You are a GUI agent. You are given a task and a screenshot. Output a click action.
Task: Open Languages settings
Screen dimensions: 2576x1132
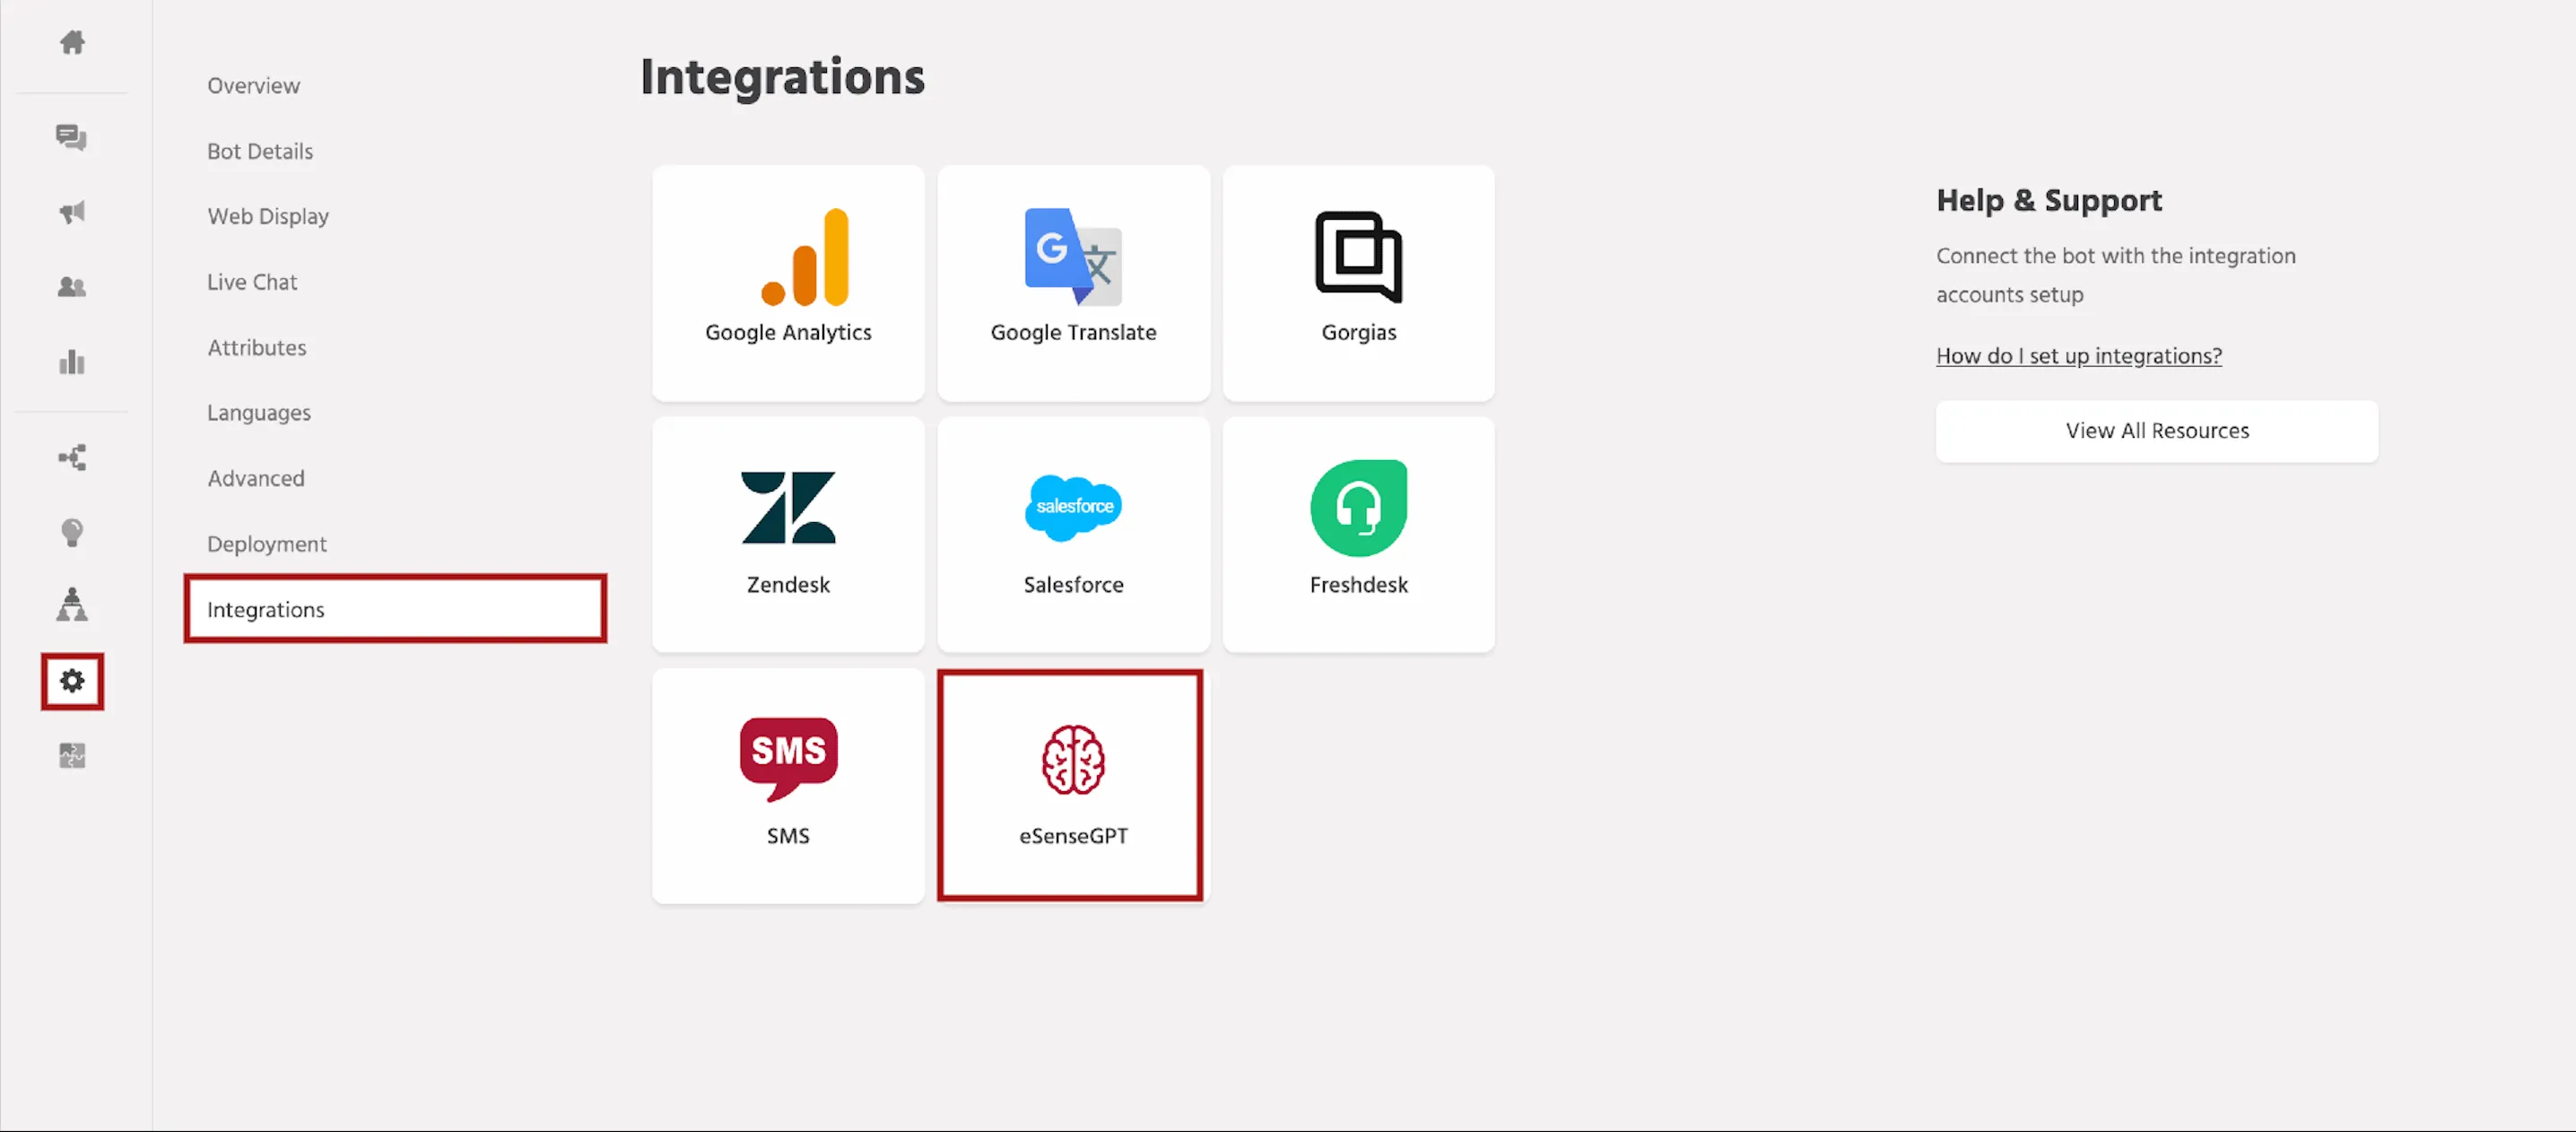click(x=259, y=413)
